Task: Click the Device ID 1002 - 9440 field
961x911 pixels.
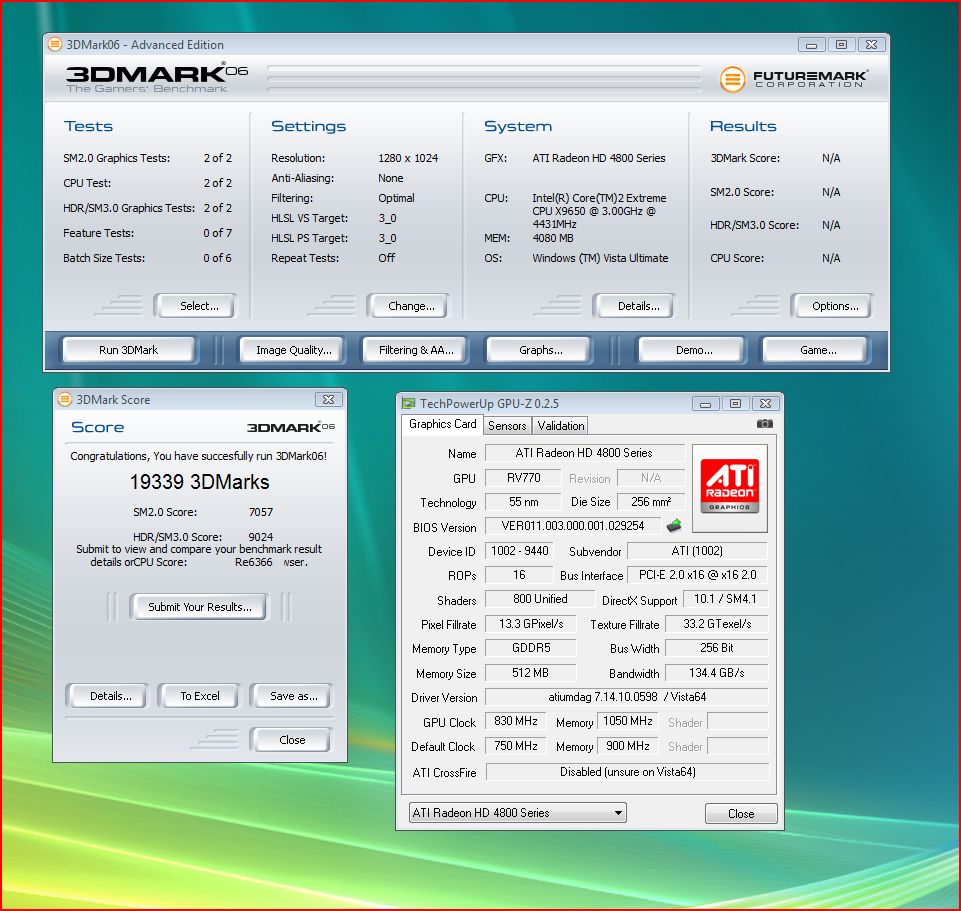Action: click(x=520, y=551)
